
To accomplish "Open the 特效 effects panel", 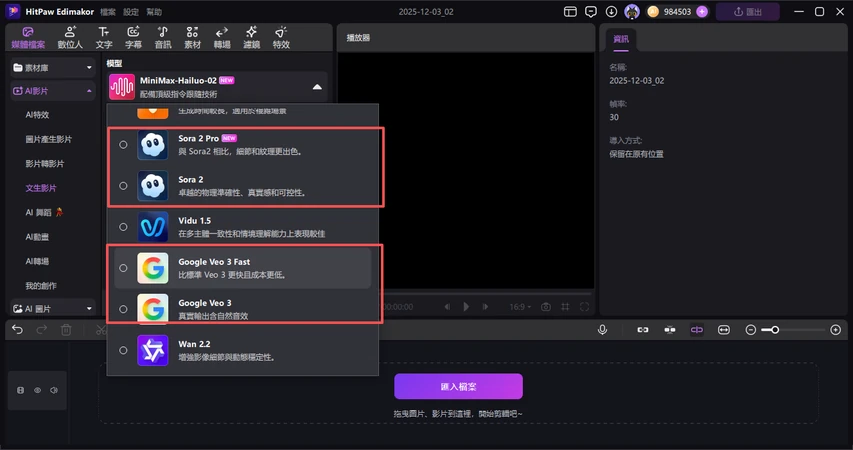I will point(281,38).
